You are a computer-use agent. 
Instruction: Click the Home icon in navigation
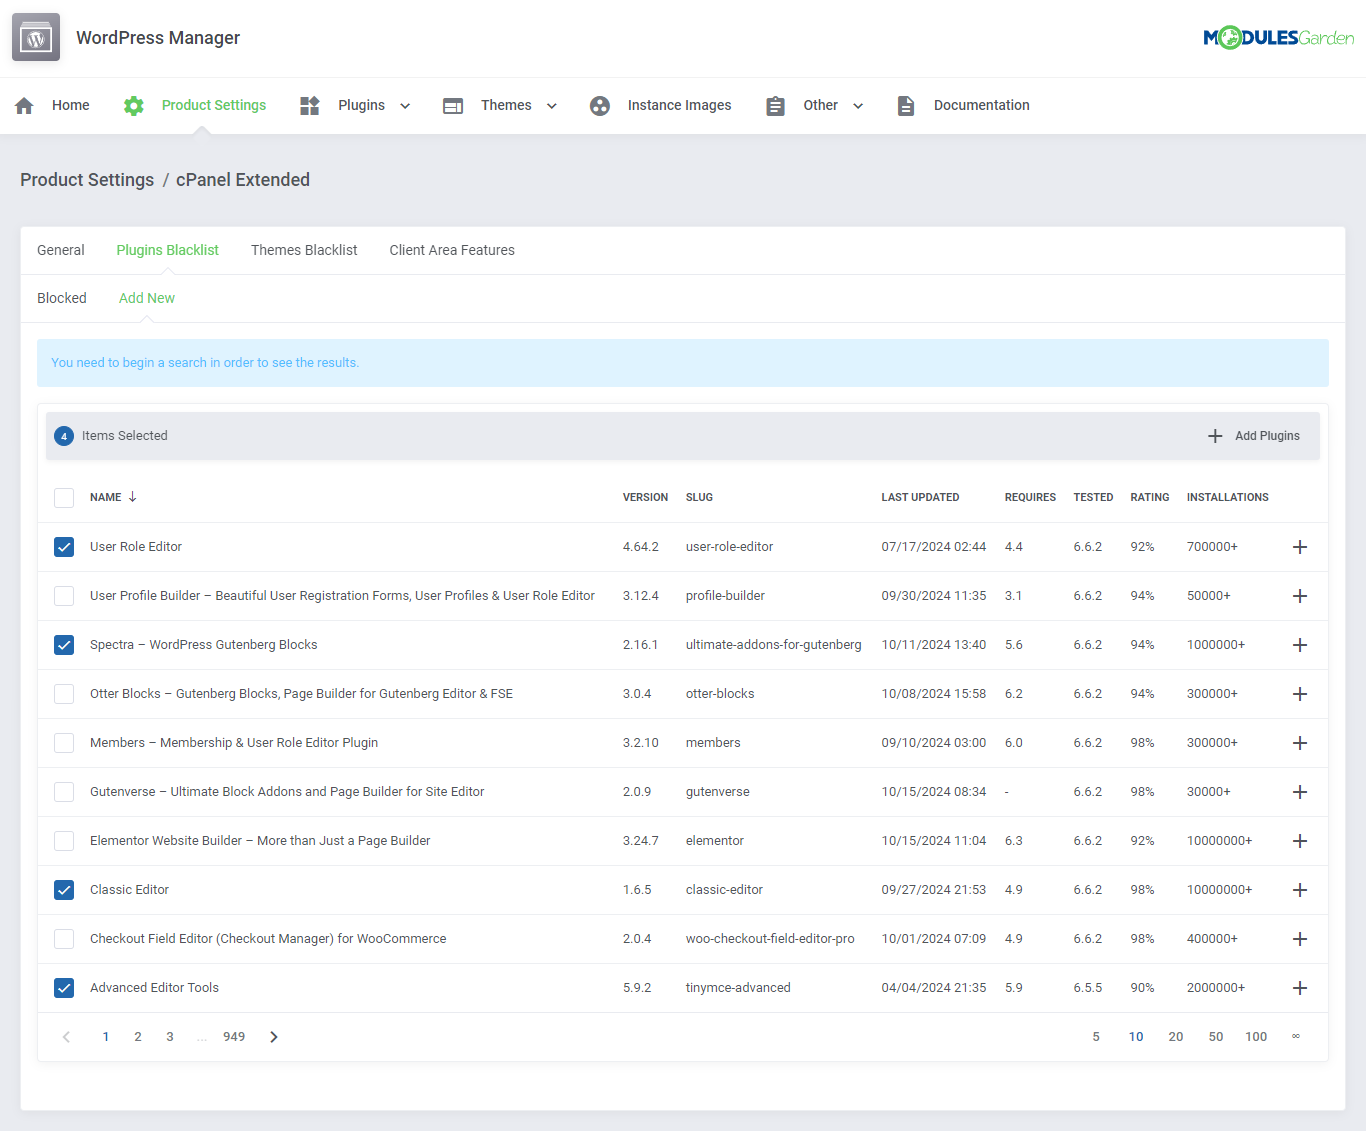(23, 105)
